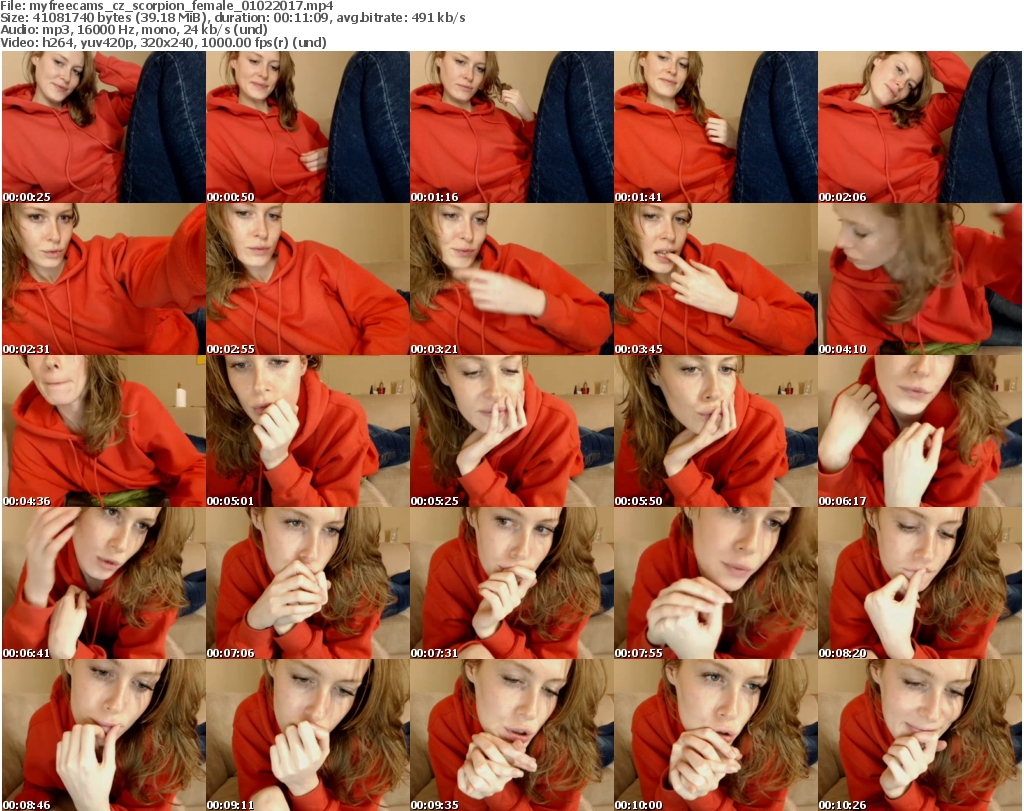Viewport: 1024px width, 811px height.
Task: Click the 'Audio: mp3, 16000 Hz' info line
Action: click(134, 30)
